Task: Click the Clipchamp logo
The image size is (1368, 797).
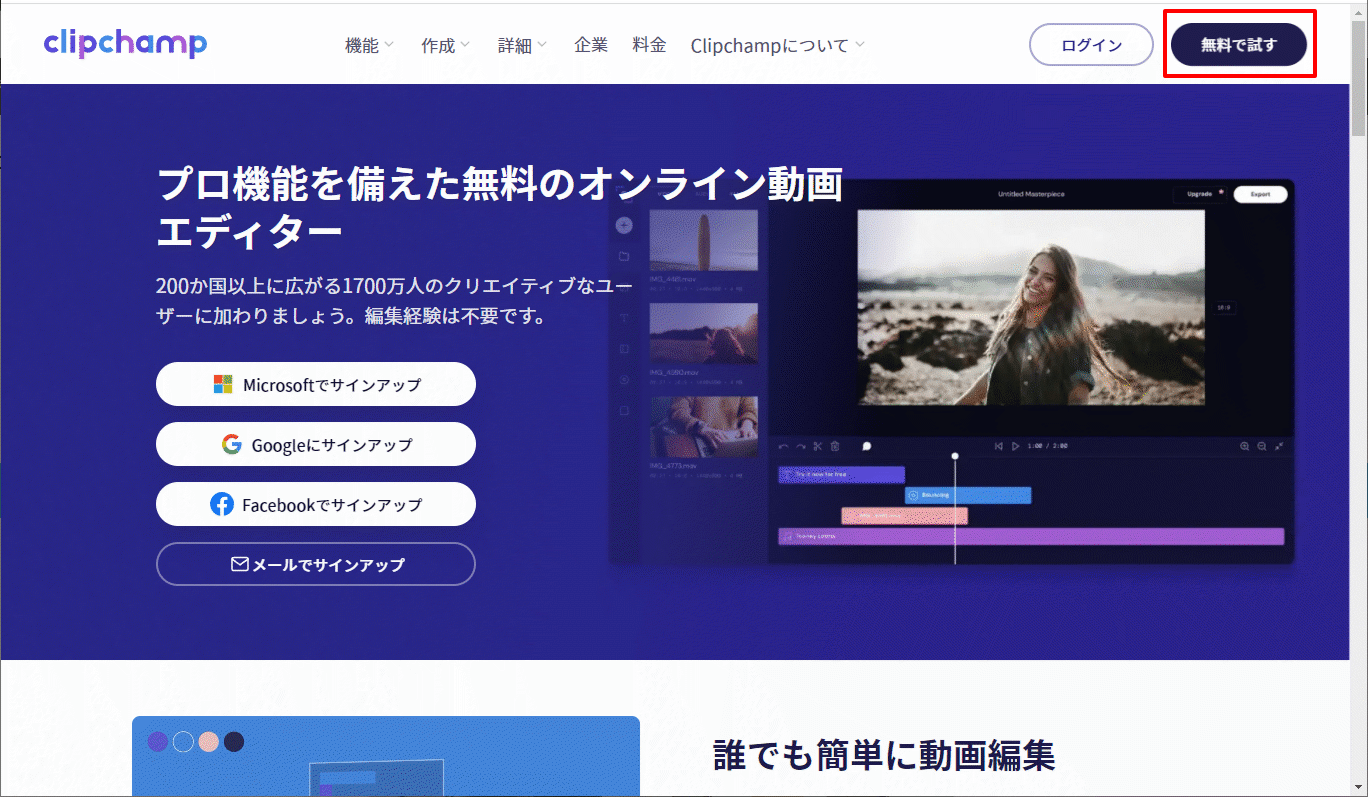Action: (x=125, y=44)
